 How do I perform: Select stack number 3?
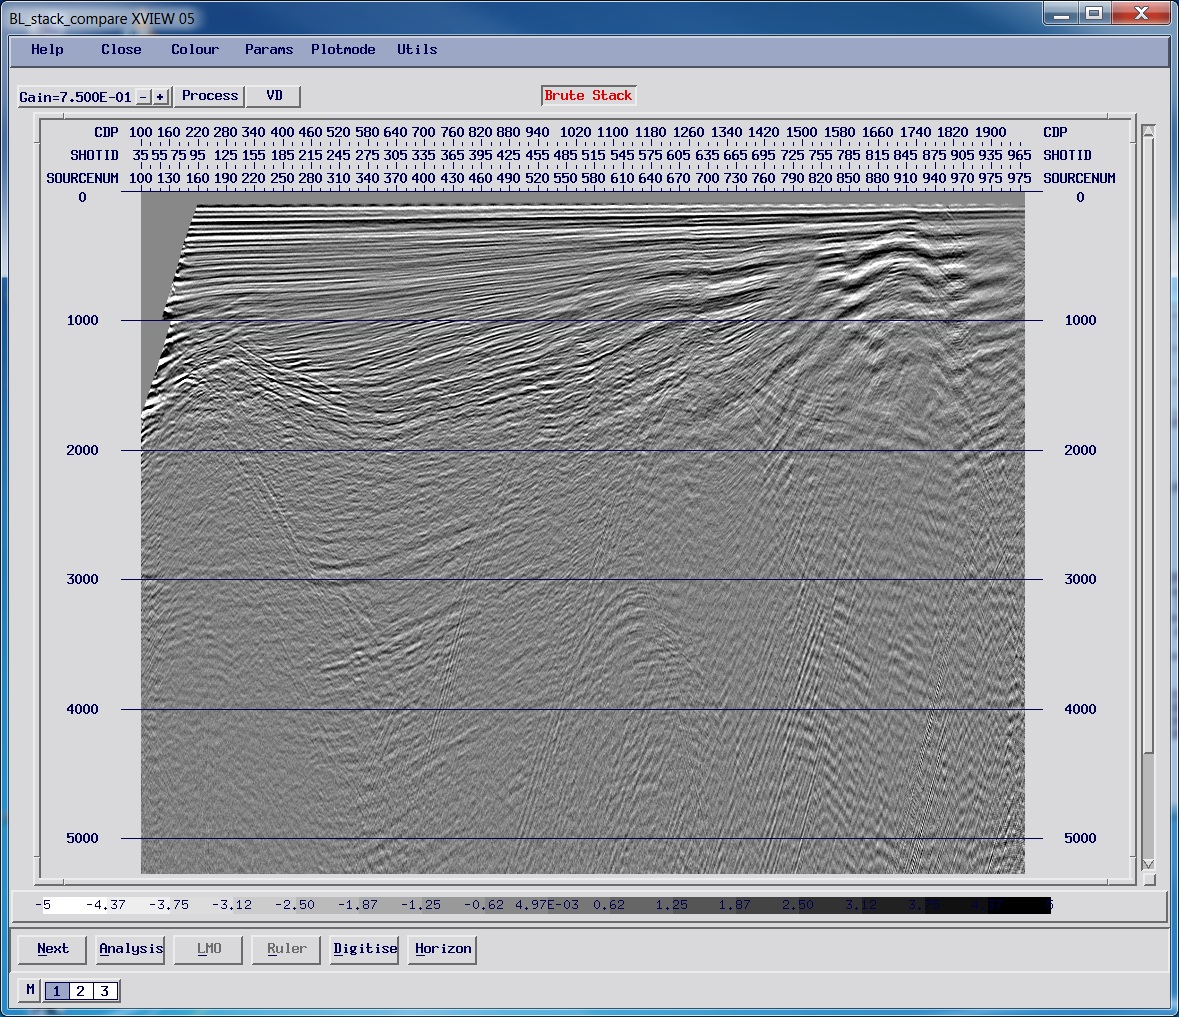click(104, 991)
